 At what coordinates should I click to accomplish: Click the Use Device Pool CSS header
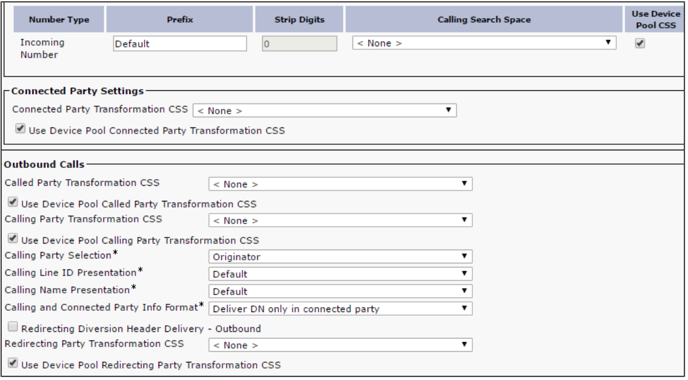(656, 19)
